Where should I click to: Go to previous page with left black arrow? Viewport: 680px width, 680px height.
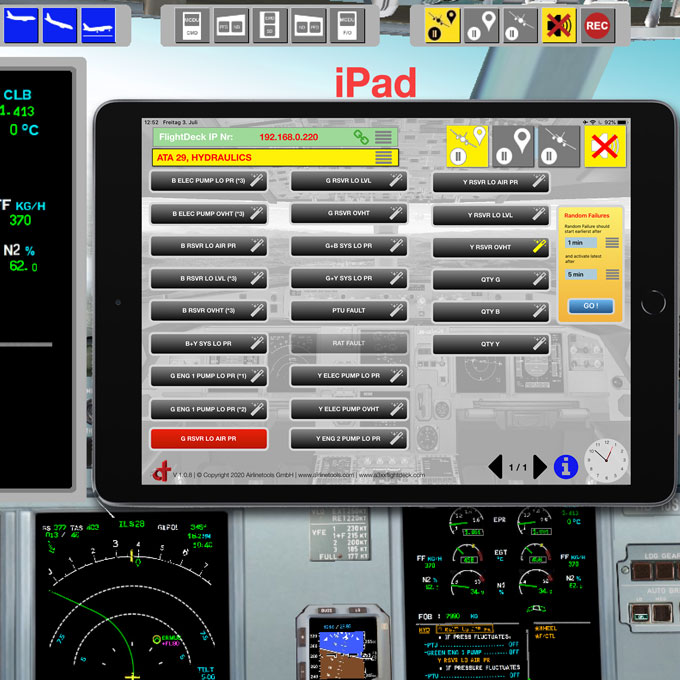495,467
